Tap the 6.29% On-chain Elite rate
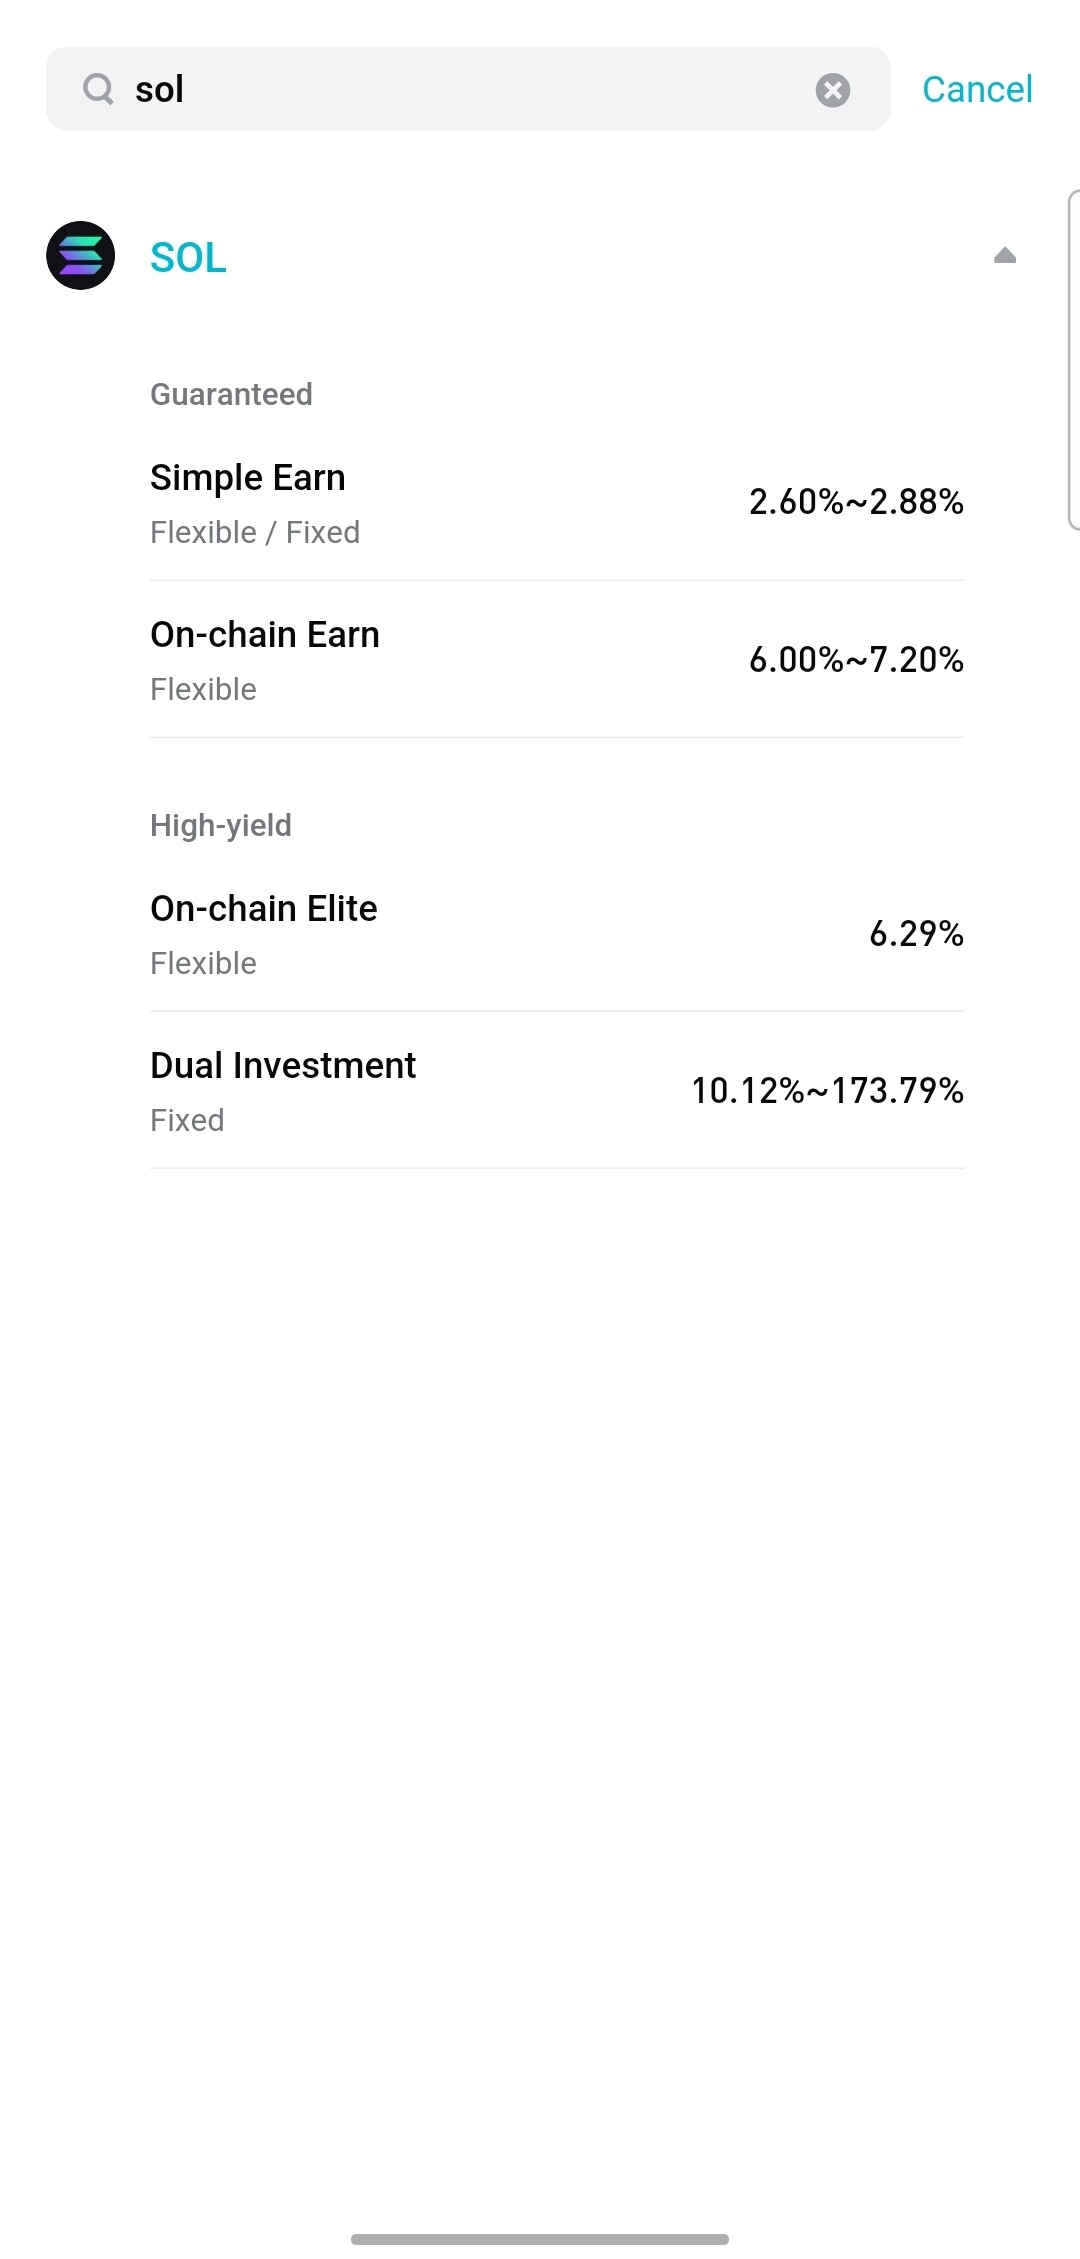 916,934
